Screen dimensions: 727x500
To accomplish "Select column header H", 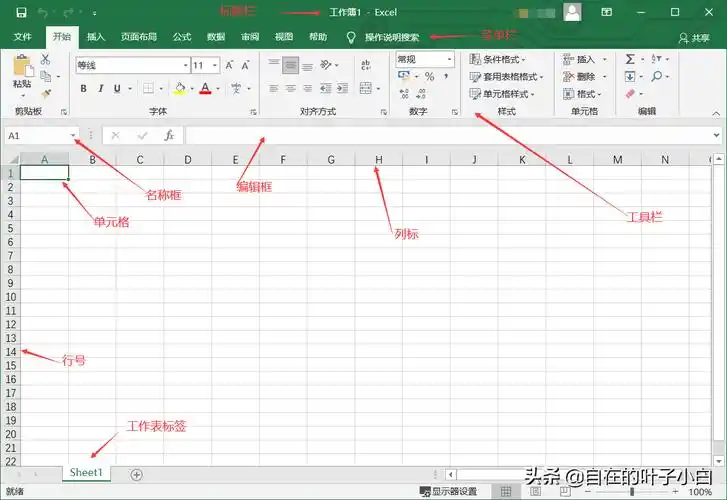I will (379, 160).
